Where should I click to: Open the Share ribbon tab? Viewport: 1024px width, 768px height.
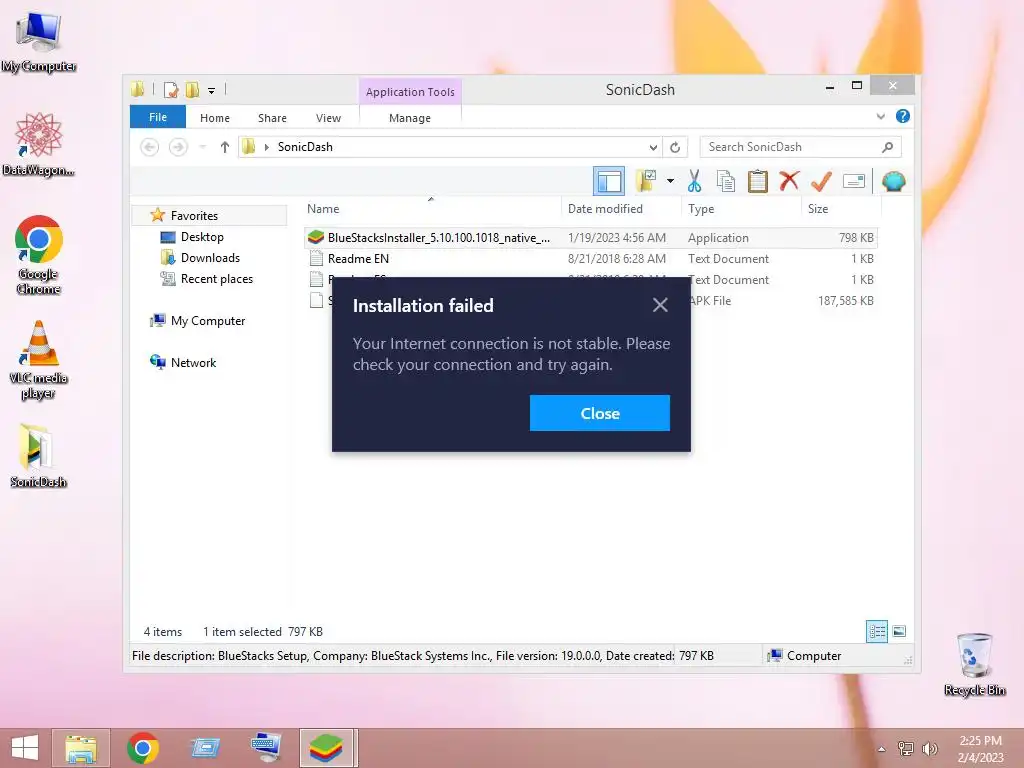[x=272, y=118]
